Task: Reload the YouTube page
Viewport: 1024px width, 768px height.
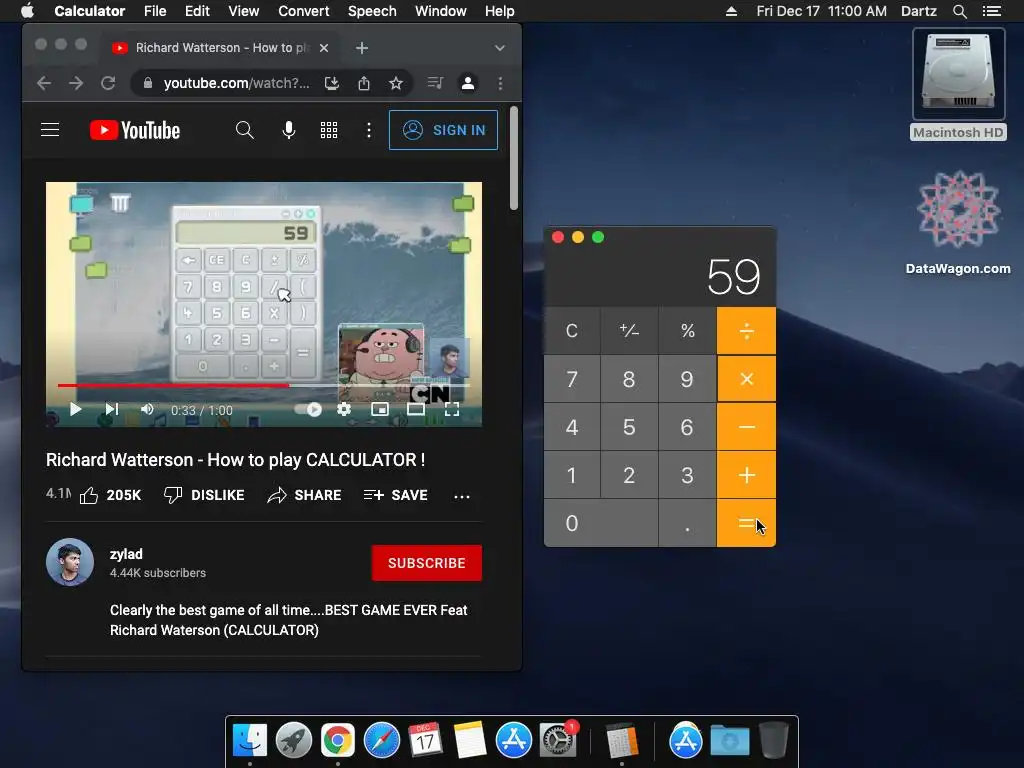Action: (x=108, y=83)
